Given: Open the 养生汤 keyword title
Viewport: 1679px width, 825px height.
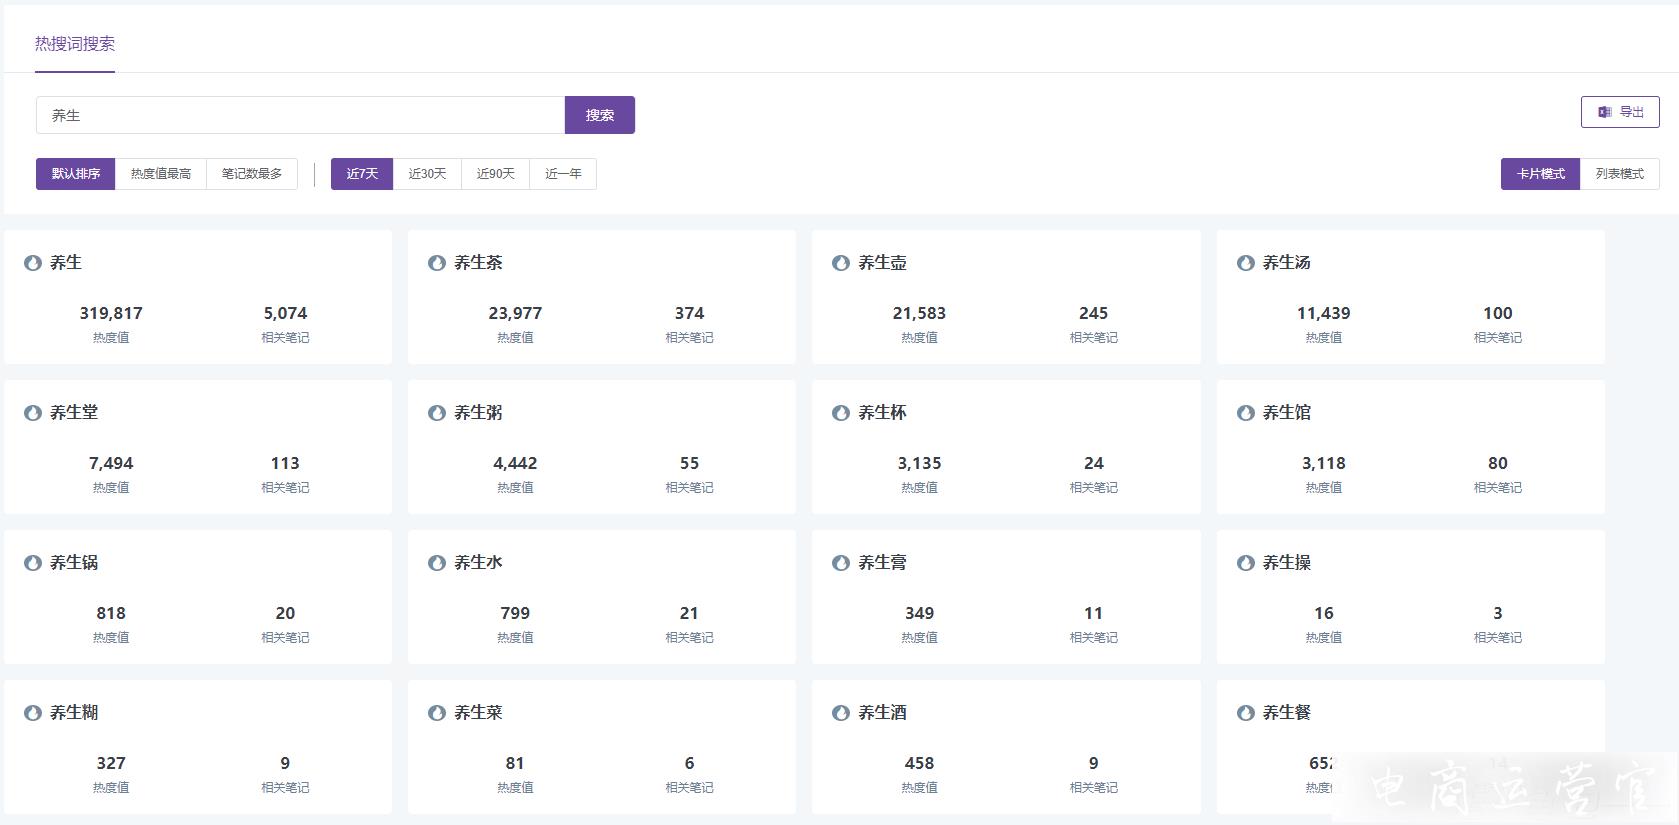Looking at the screenshot, I should point(1286,263).
